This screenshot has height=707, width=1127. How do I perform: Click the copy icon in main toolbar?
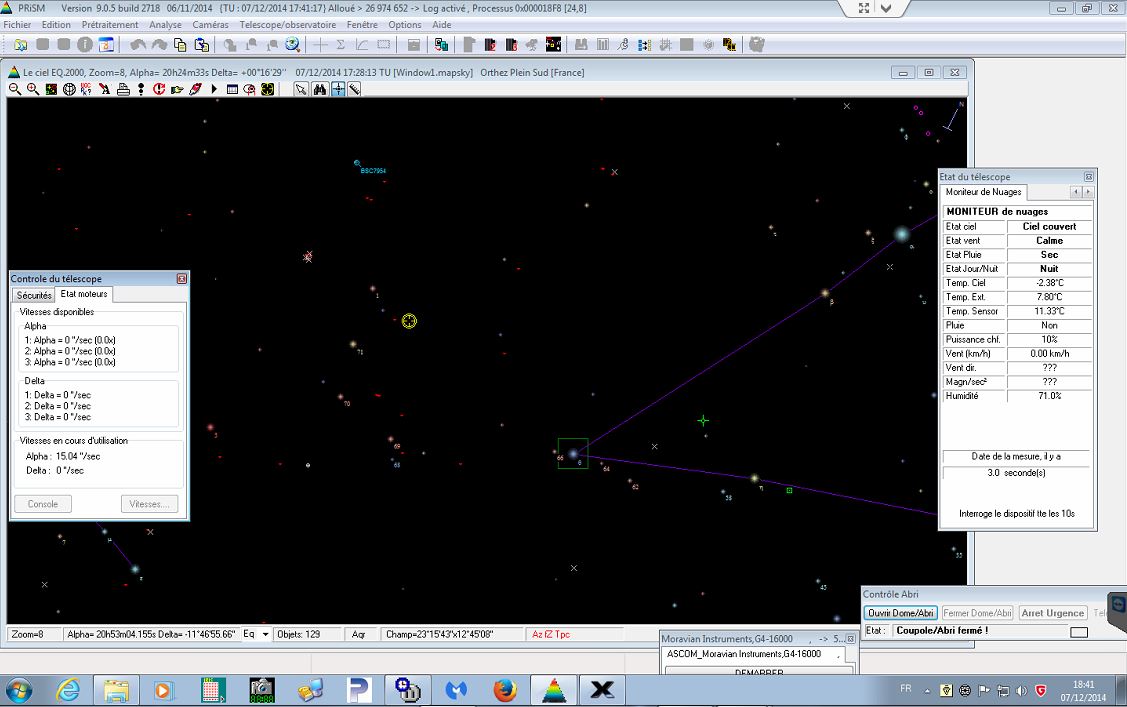pyautogui.click(x=180, y=45)
